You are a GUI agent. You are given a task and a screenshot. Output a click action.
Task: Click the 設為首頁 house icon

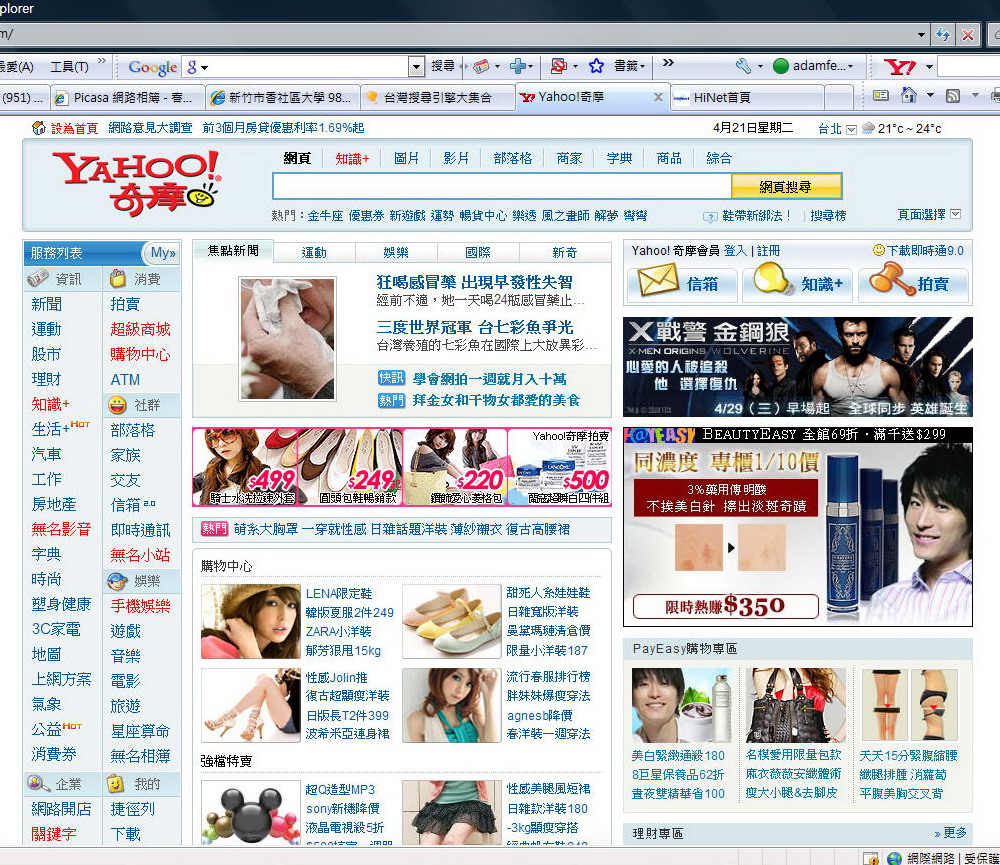(39, 128)
